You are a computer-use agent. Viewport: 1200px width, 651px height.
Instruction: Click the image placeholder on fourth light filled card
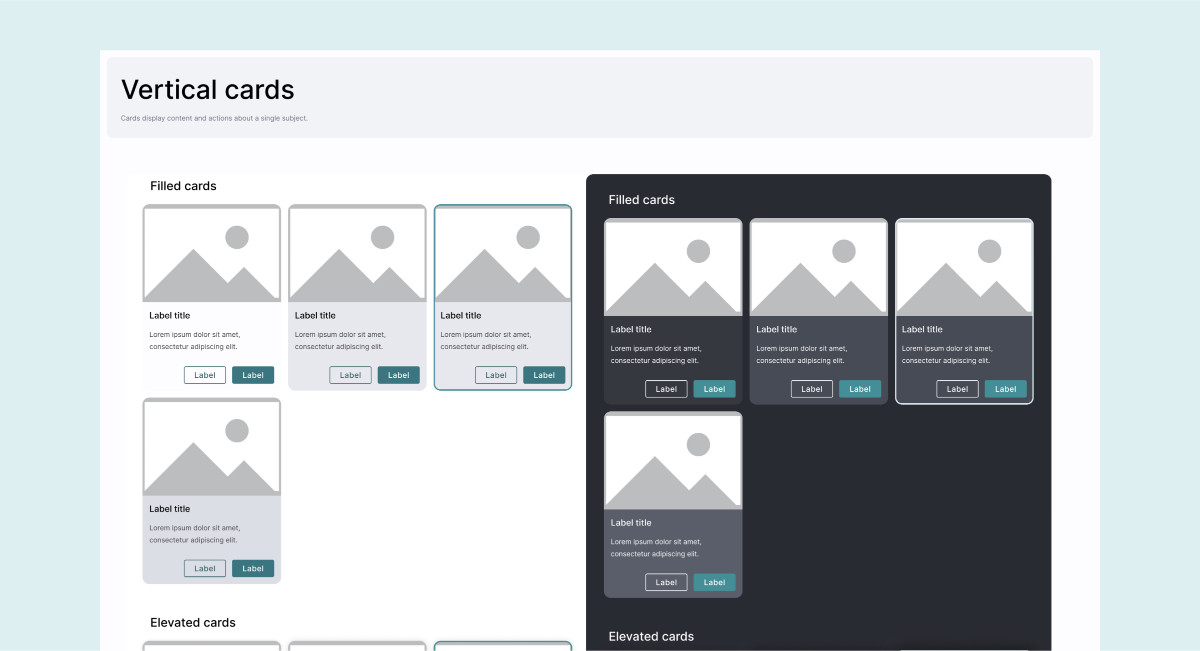point(211,446)
